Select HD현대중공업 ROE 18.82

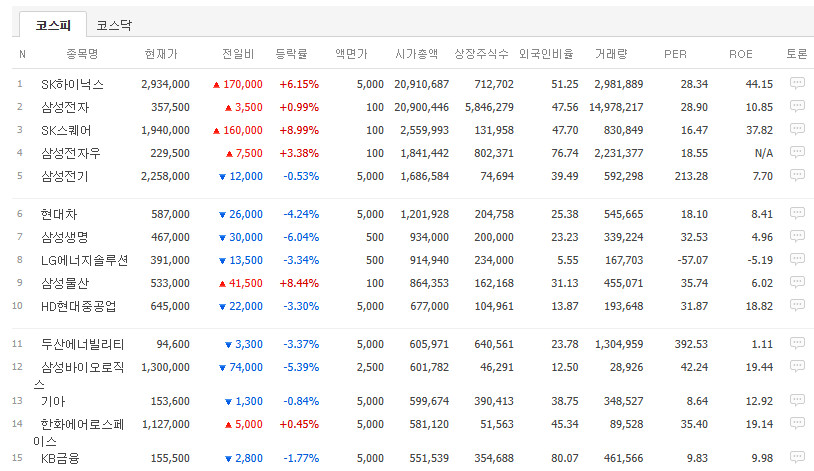point(759,306)
